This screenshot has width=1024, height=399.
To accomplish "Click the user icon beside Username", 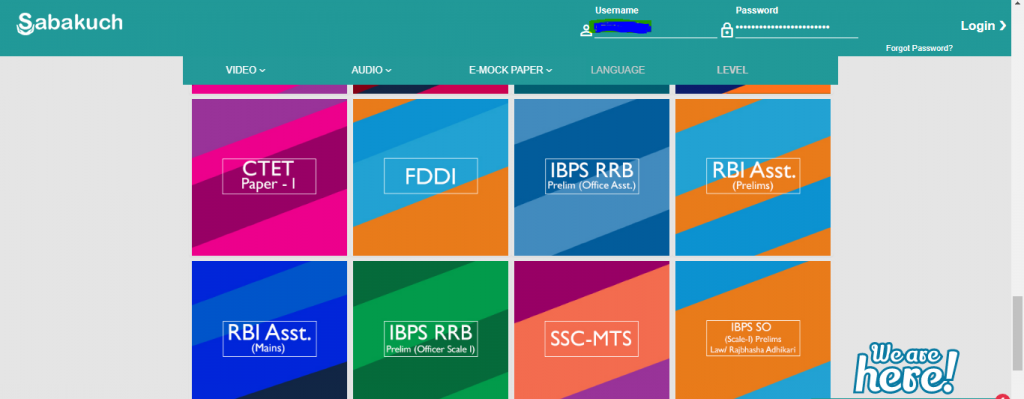I will coord(586,30).
